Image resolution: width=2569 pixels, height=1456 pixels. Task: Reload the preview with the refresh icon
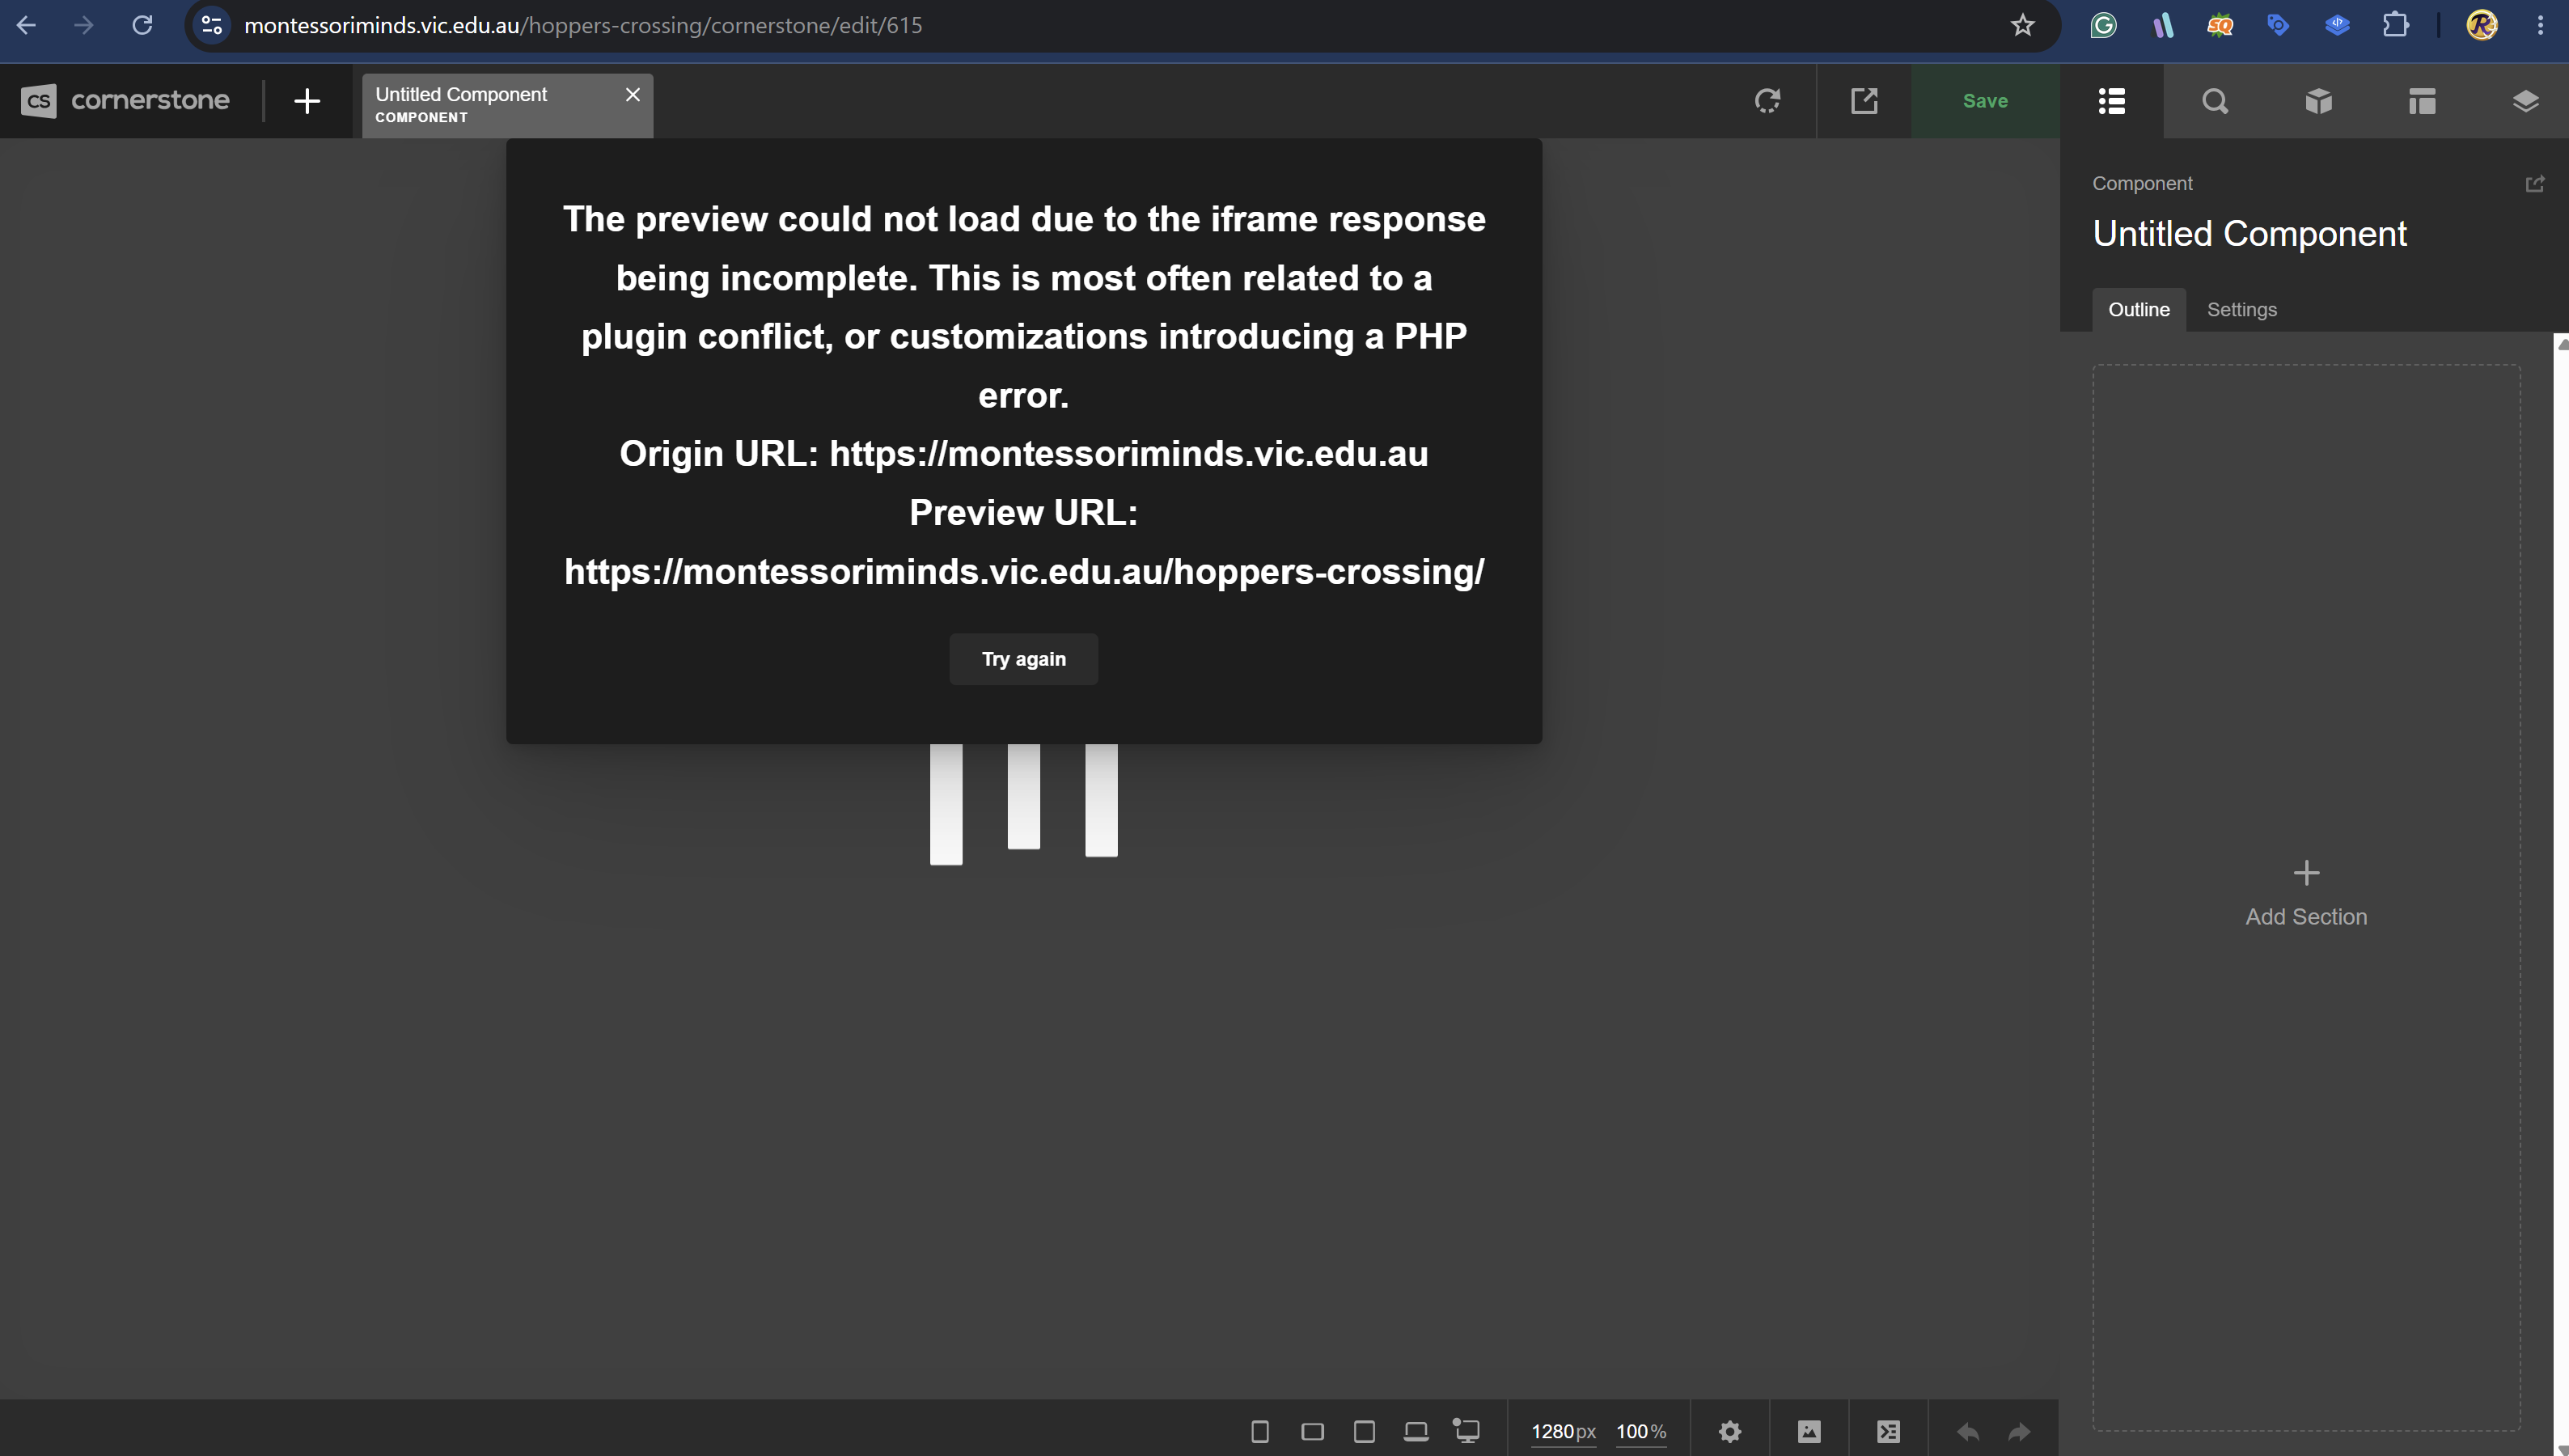pyautogui.click(x=1768, y=101)
